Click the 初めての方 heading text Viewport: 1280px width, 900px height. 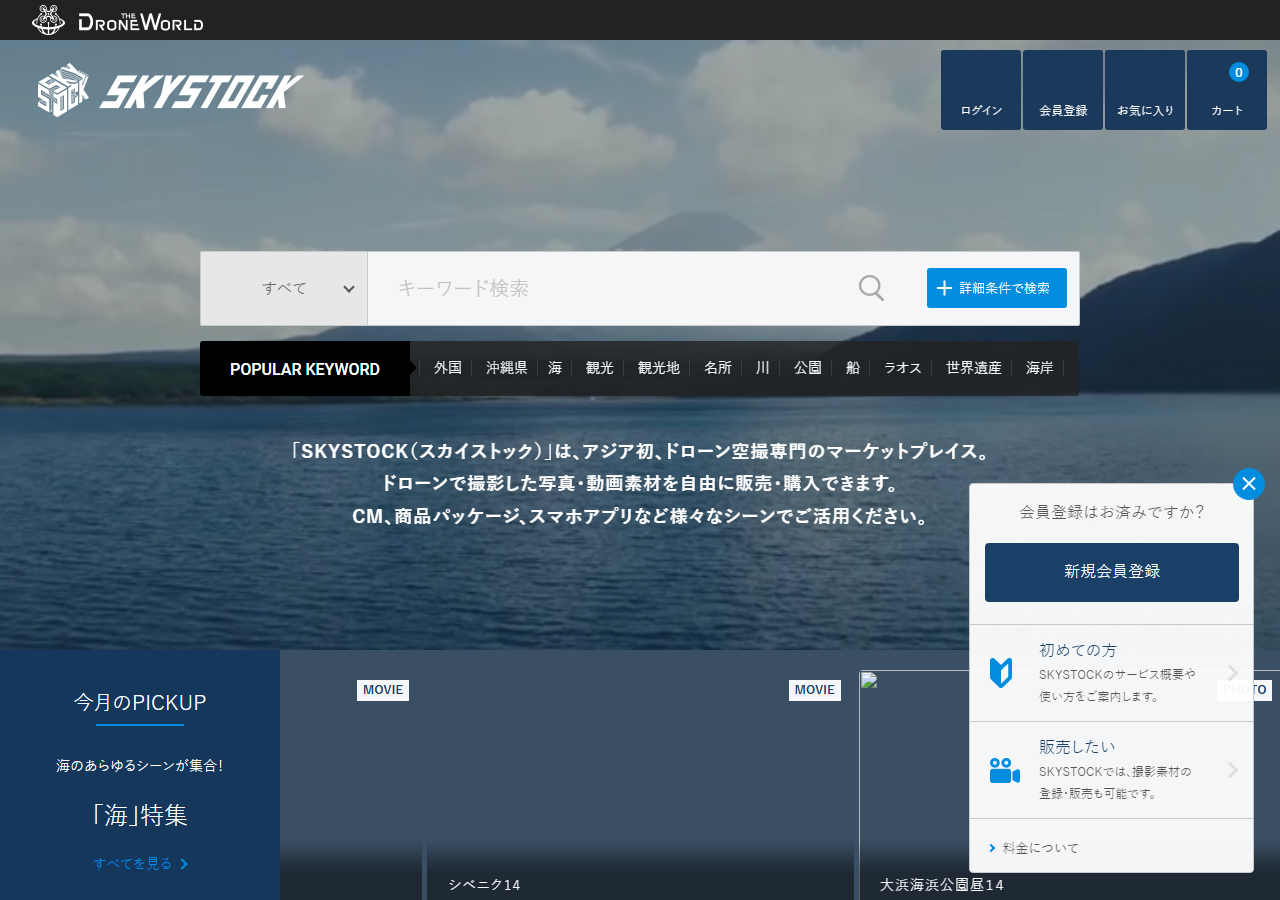click(1078, 650)
